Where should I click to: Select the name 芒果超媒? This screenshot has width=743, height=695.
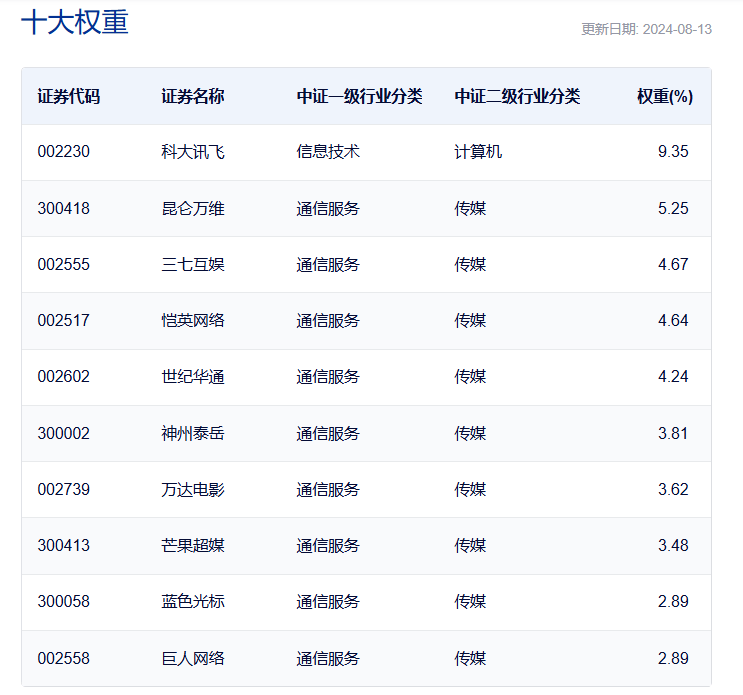(193, 545)
